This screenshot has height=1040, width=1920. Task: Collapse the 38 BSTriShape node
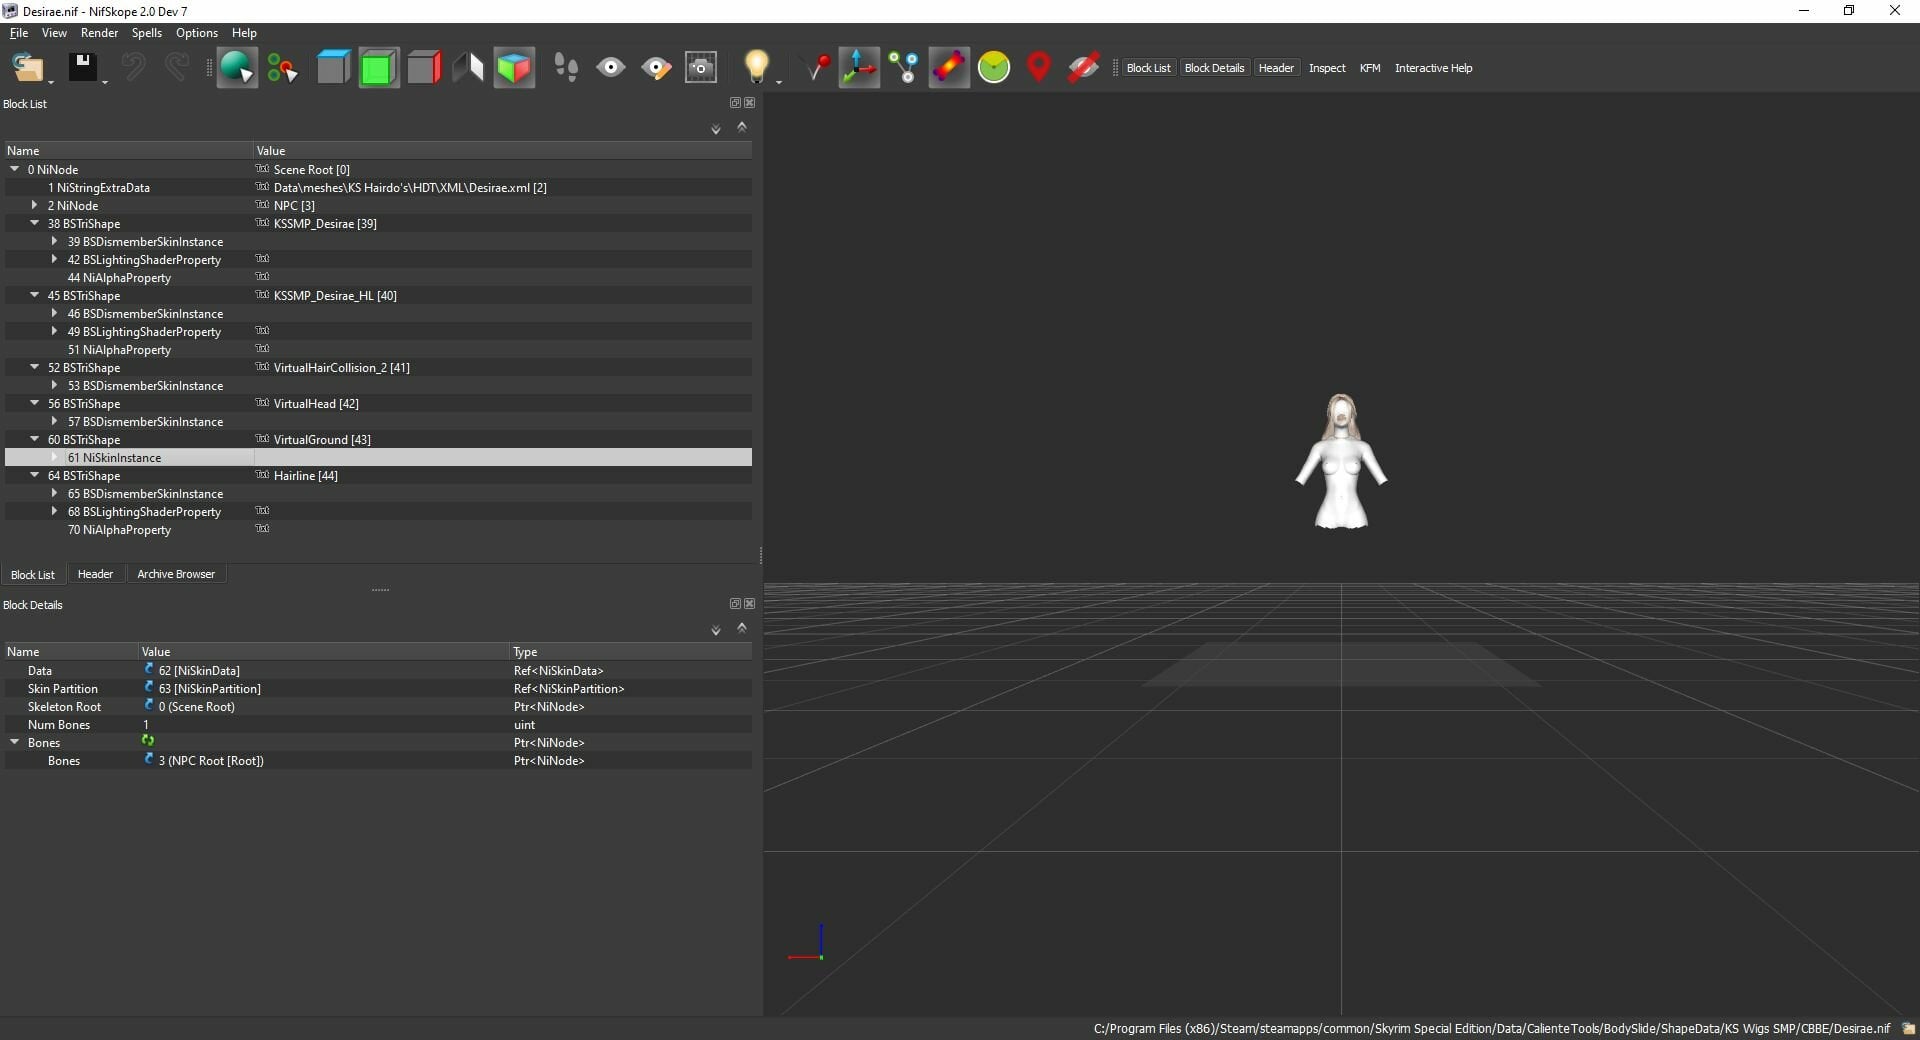click(34, 223)
